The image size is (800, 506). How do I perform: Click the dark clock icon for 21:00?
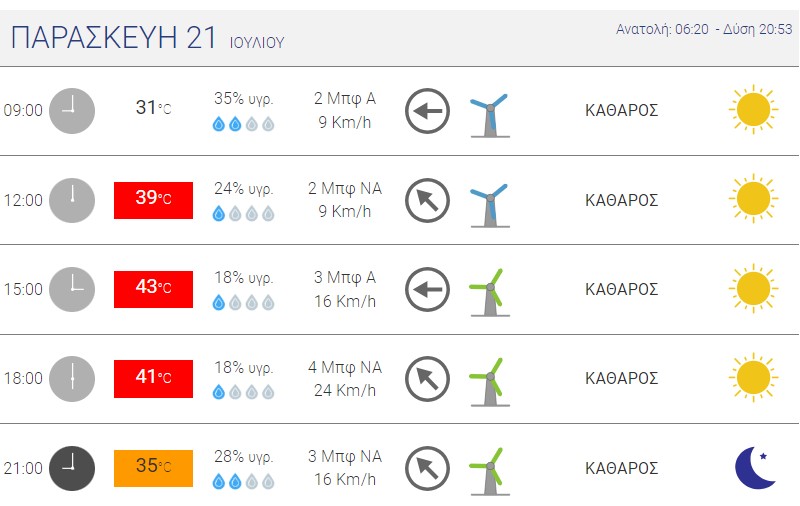[x=72, y=467]
